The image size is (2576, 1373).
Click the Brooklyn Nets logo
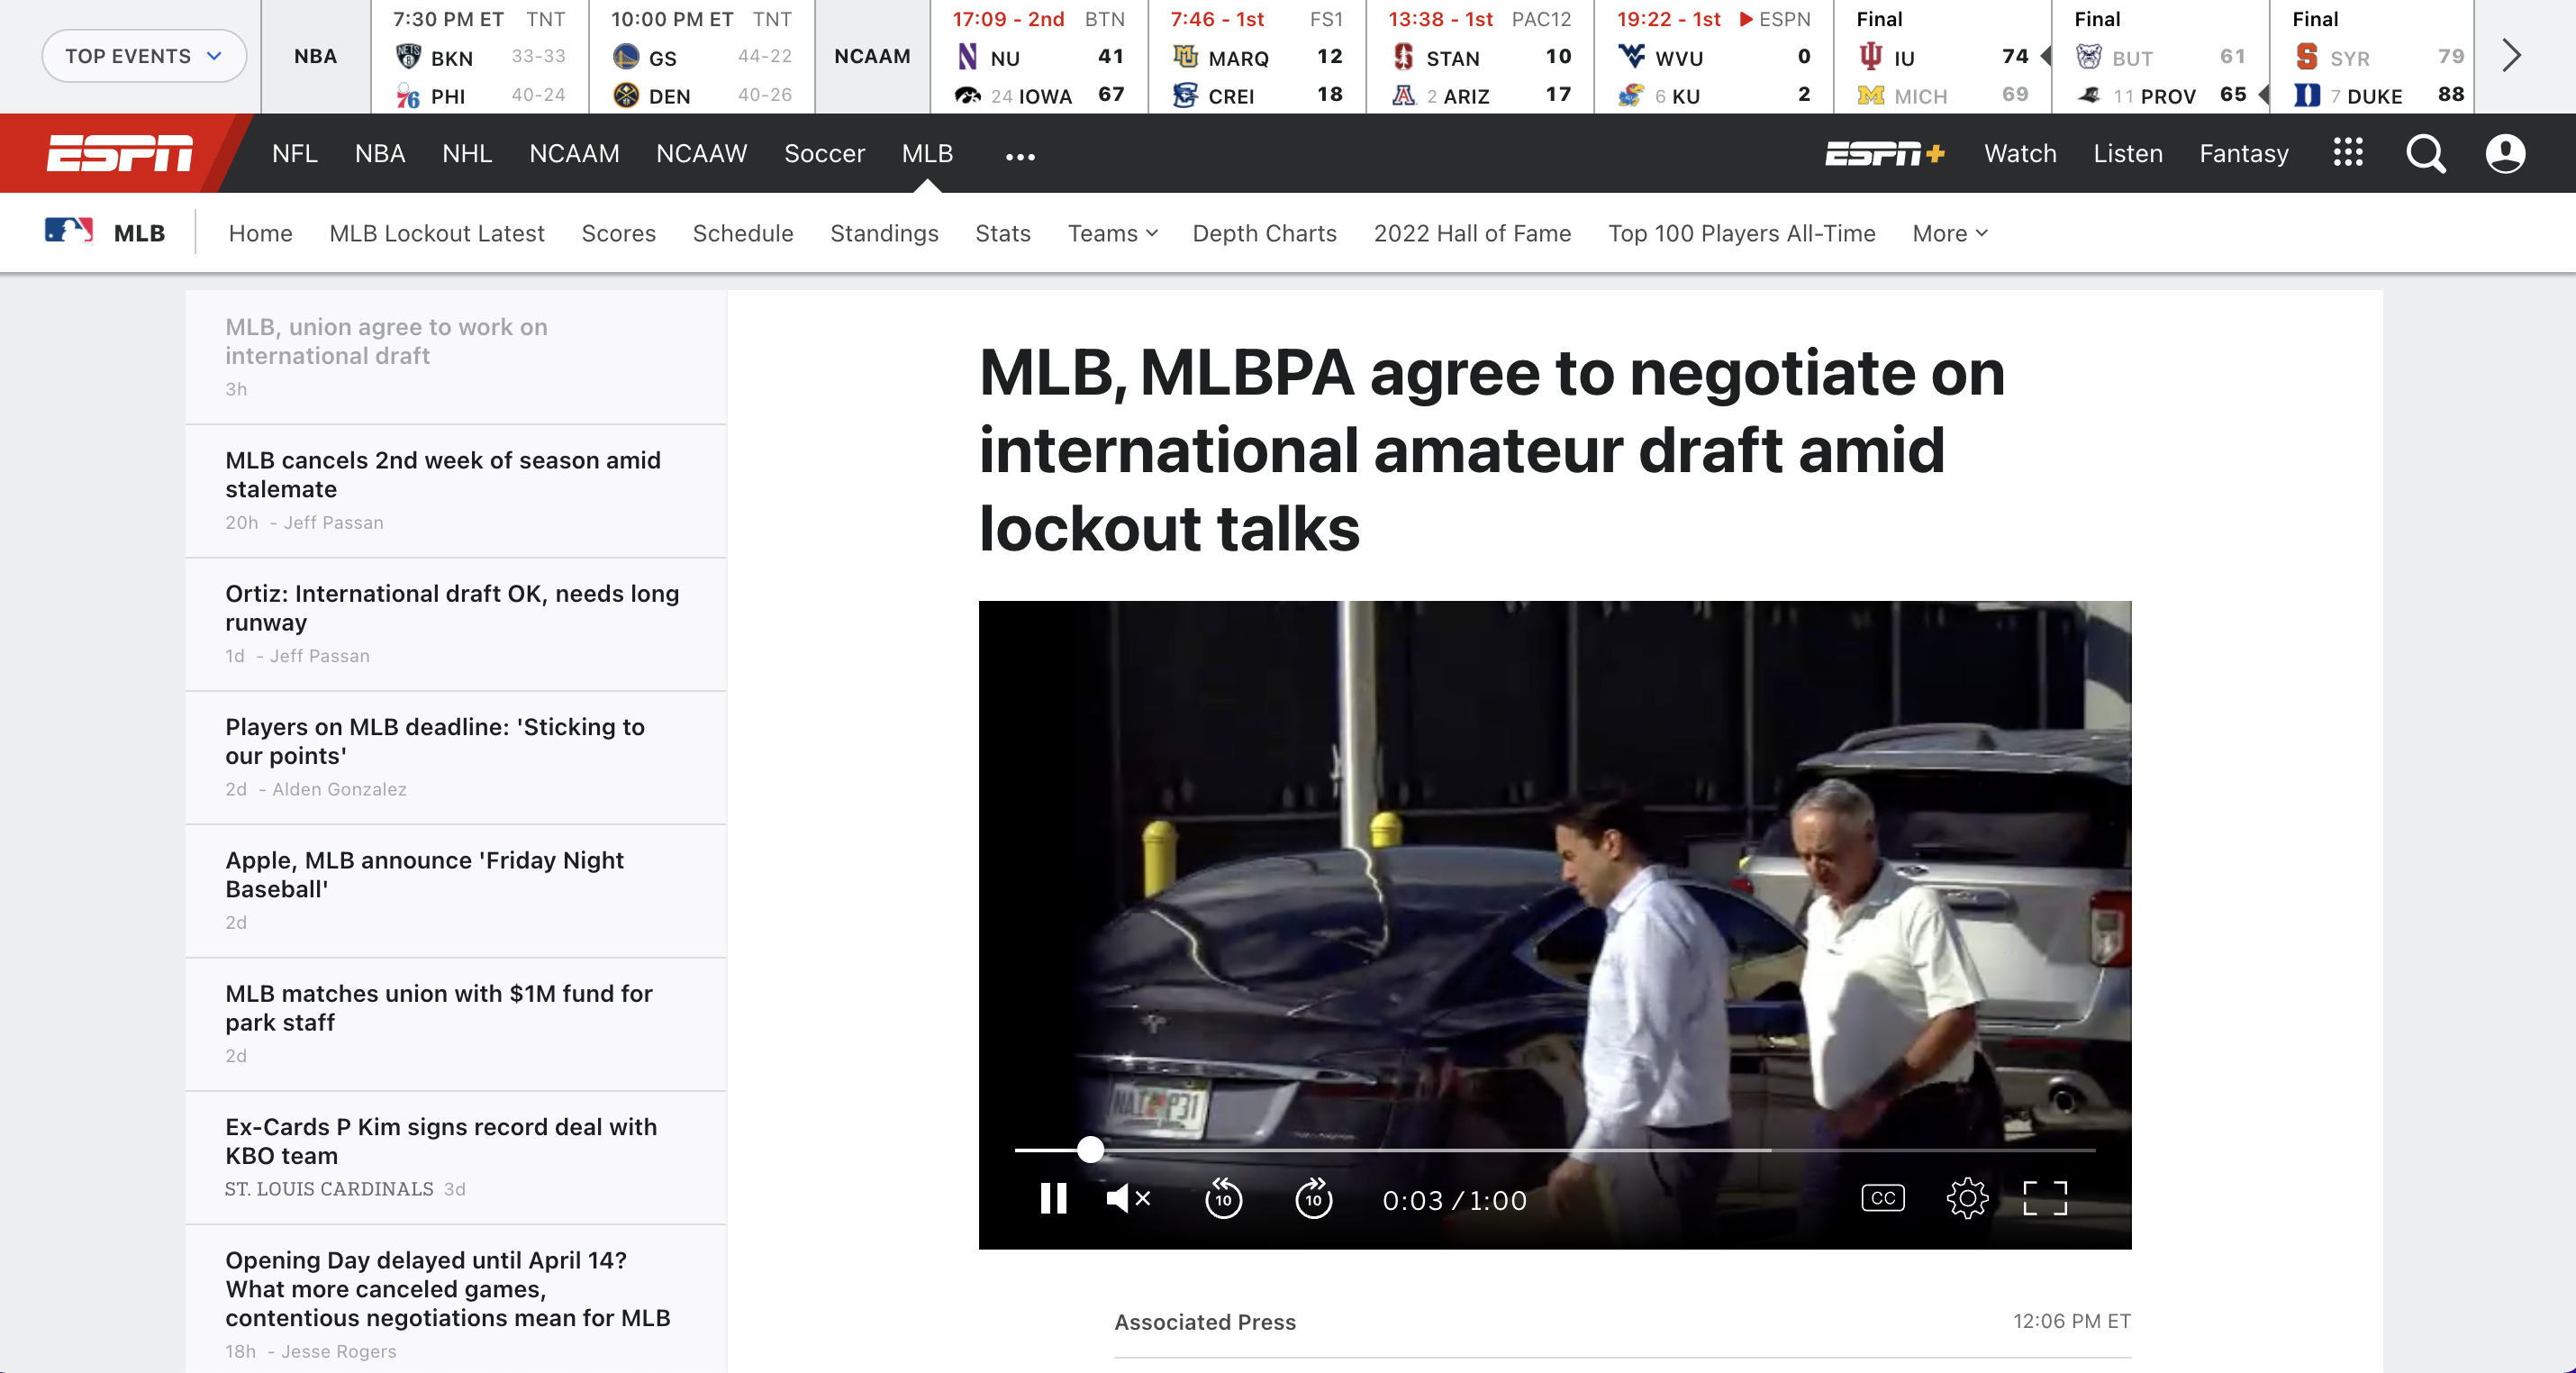click(408, 56)
